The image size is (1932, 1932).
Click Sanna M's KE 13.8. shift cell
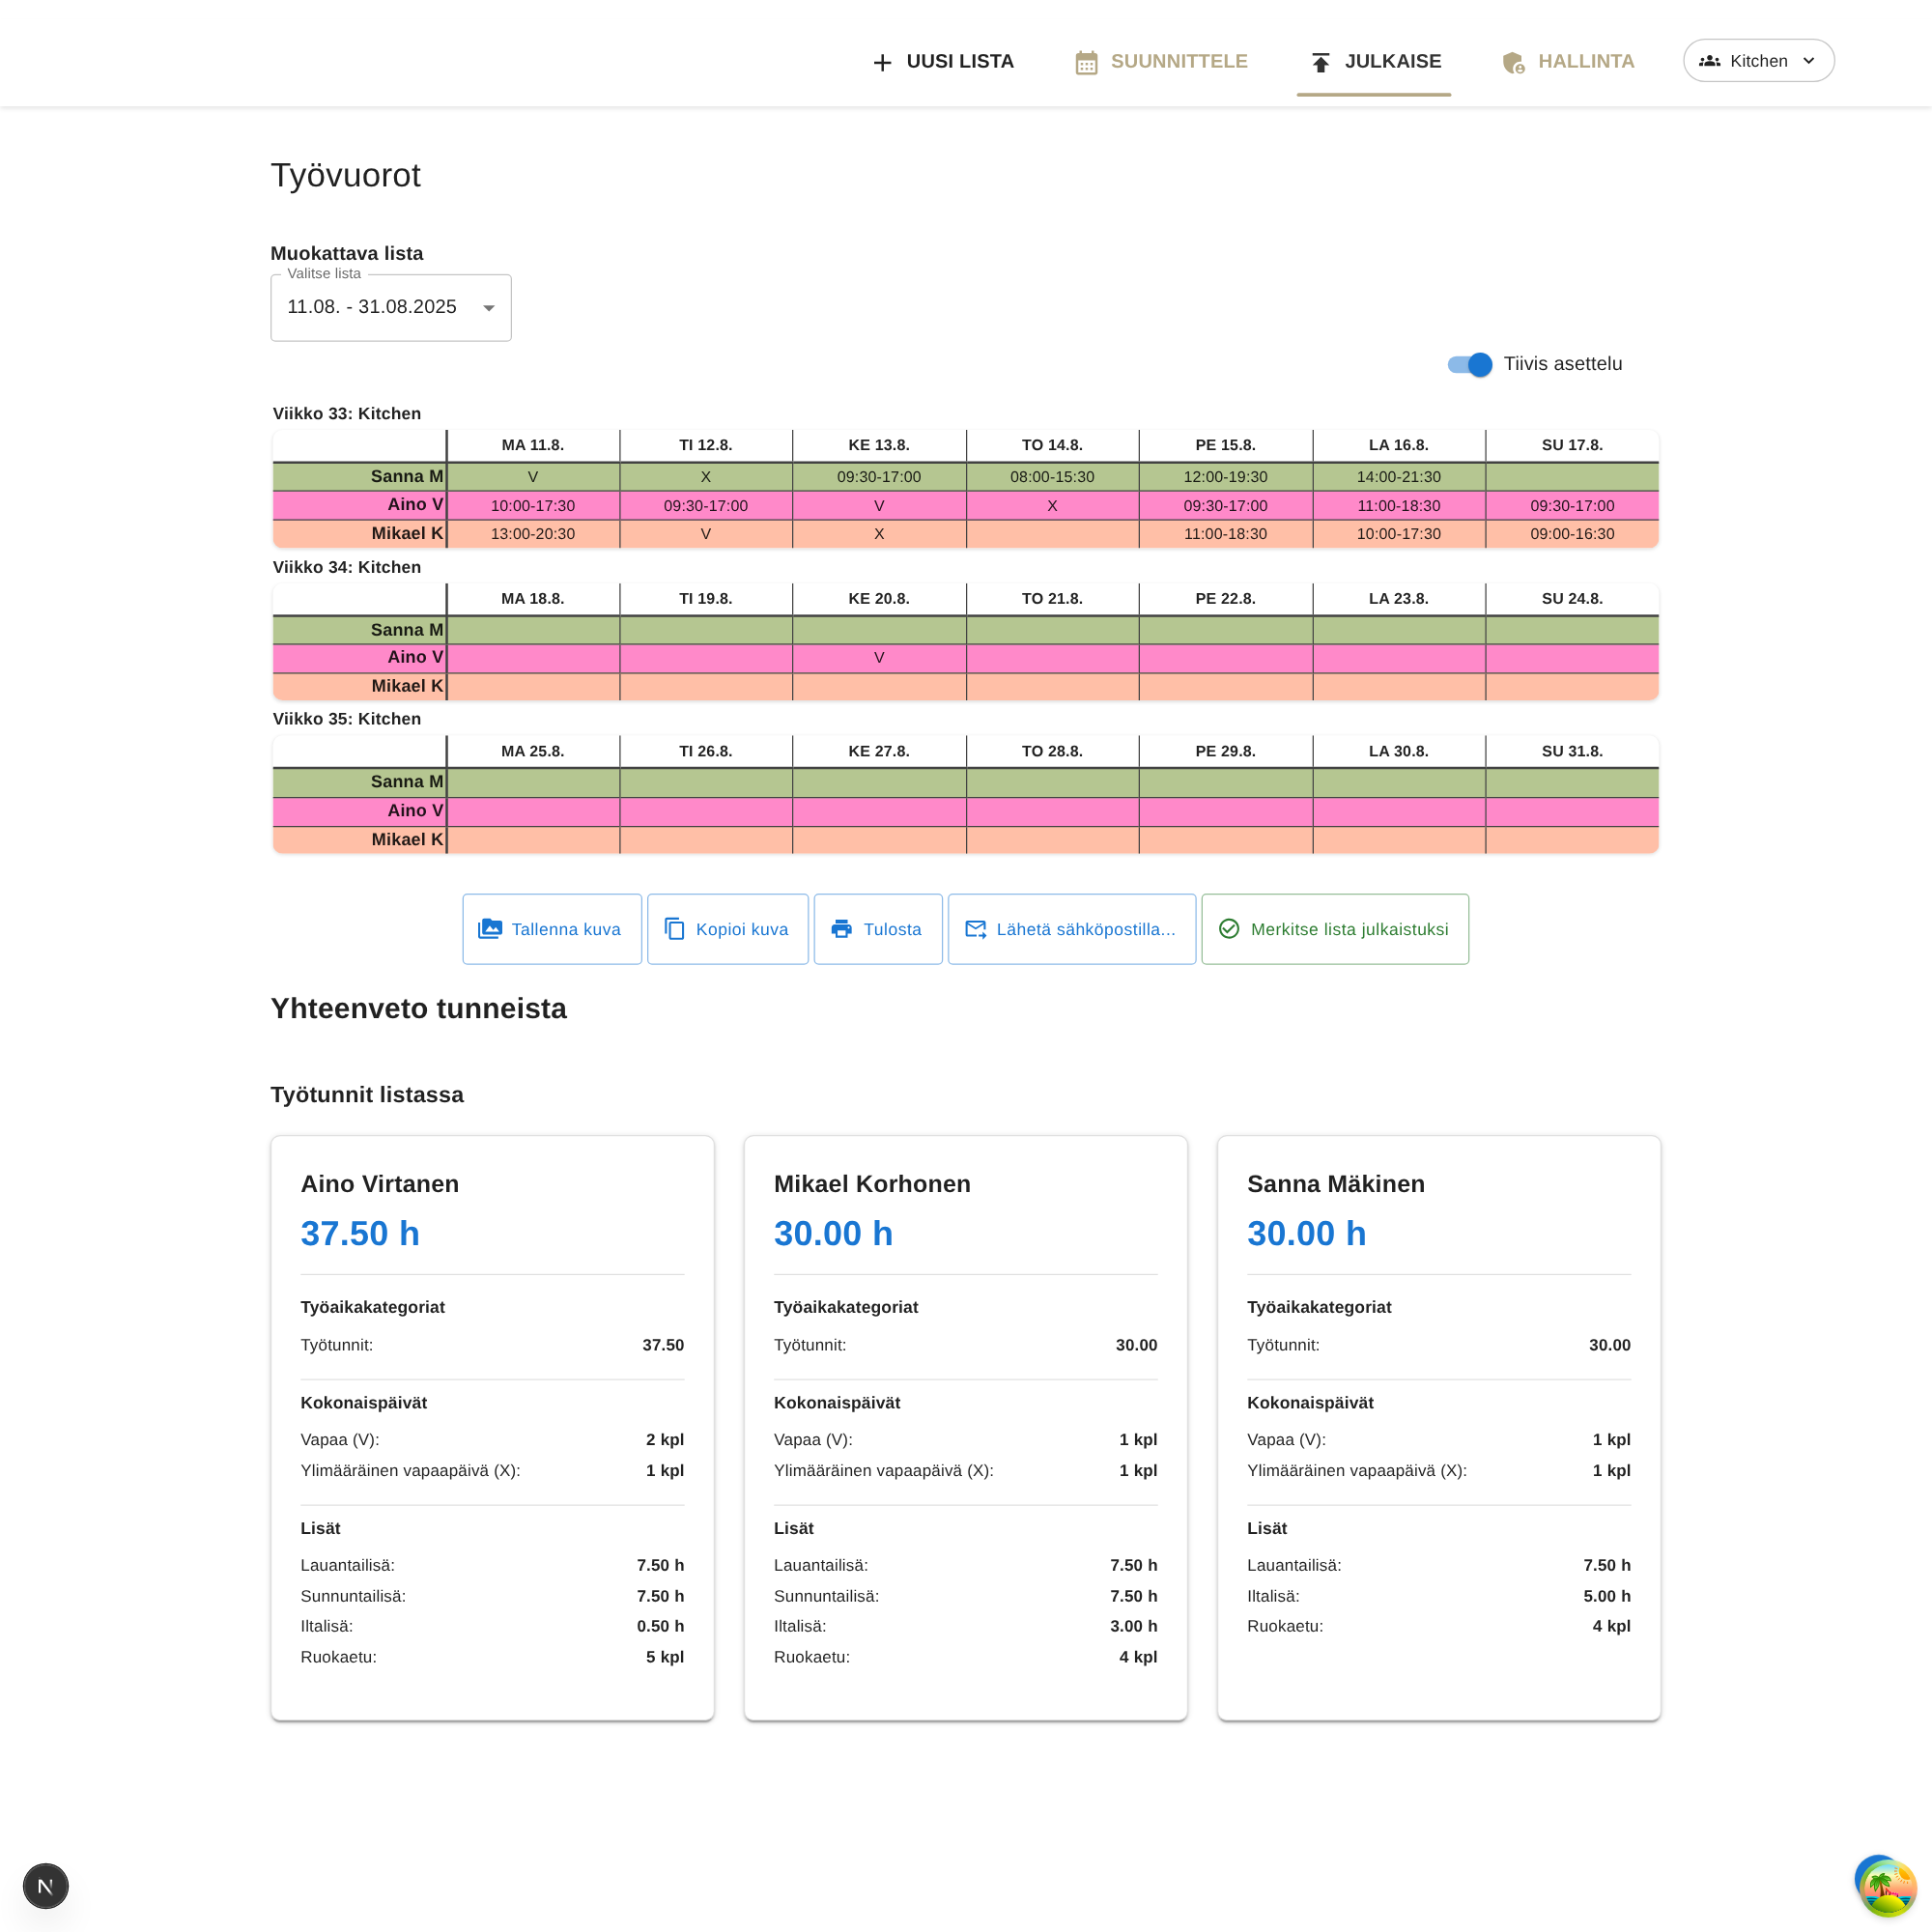click(x=878, y=477)
